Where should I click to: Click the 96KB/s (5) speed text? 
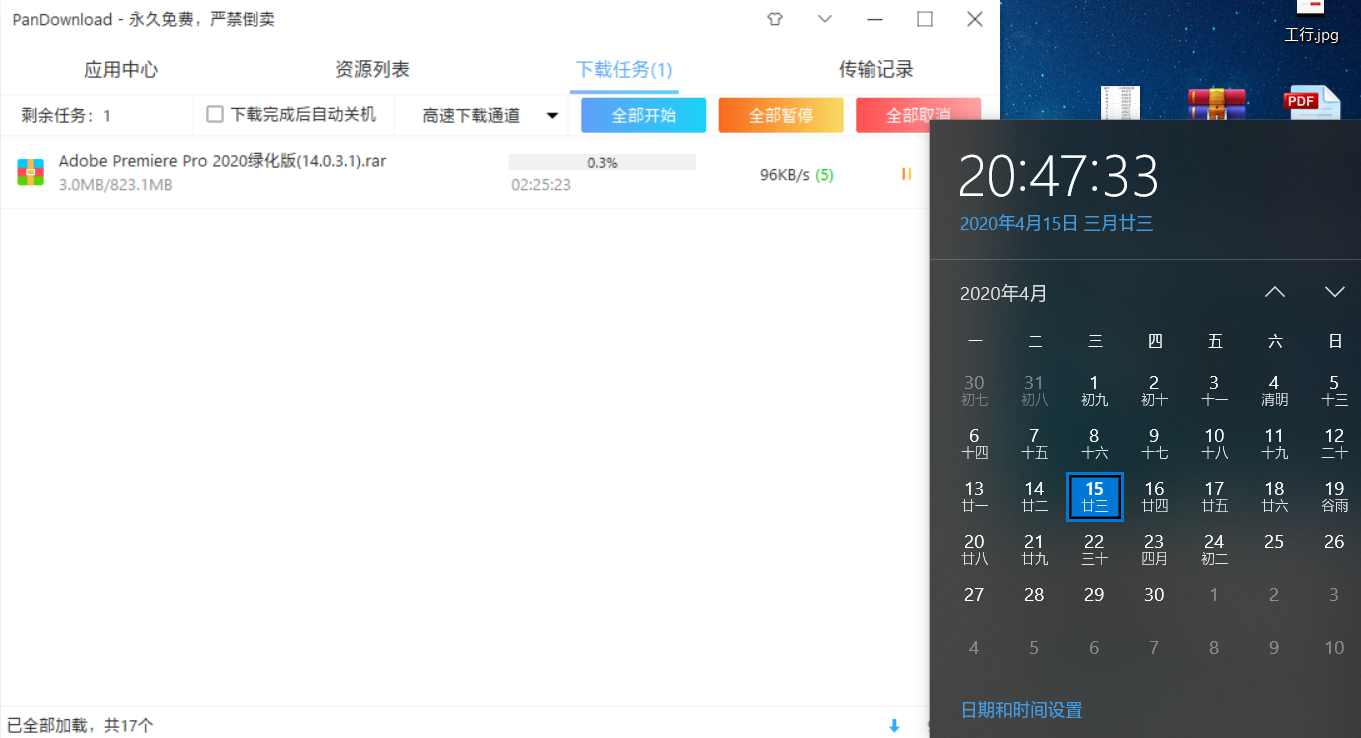(796, 175)
